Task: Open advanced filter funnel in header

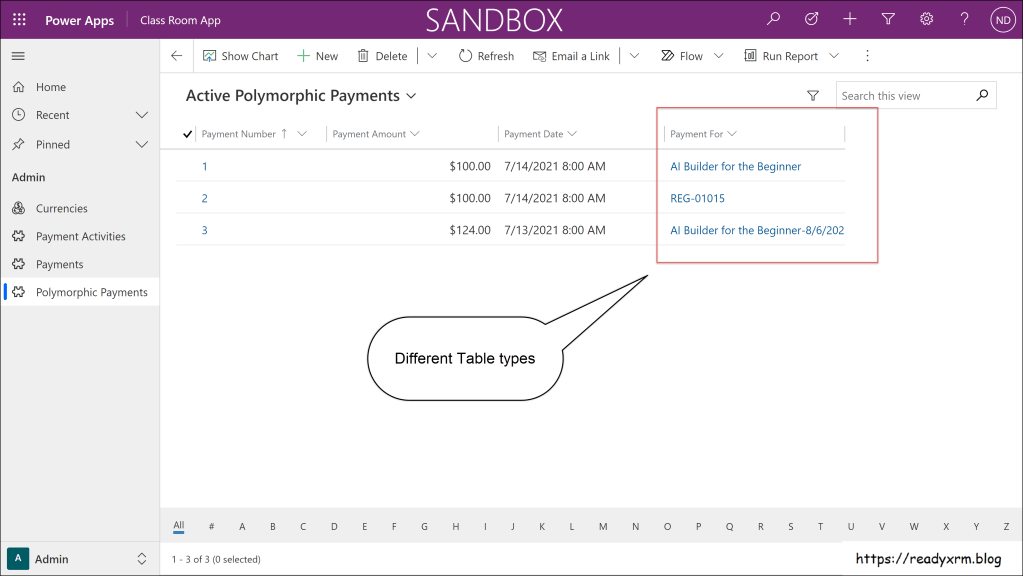Action: click(888, 19)
